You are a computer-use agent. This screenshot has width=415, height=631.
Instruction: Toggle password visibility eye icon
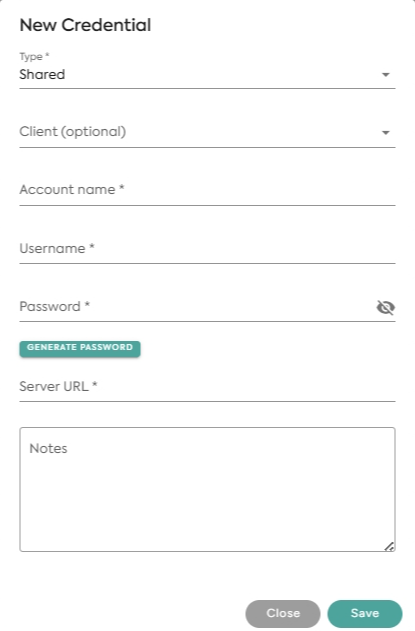[x=385, y=307]
